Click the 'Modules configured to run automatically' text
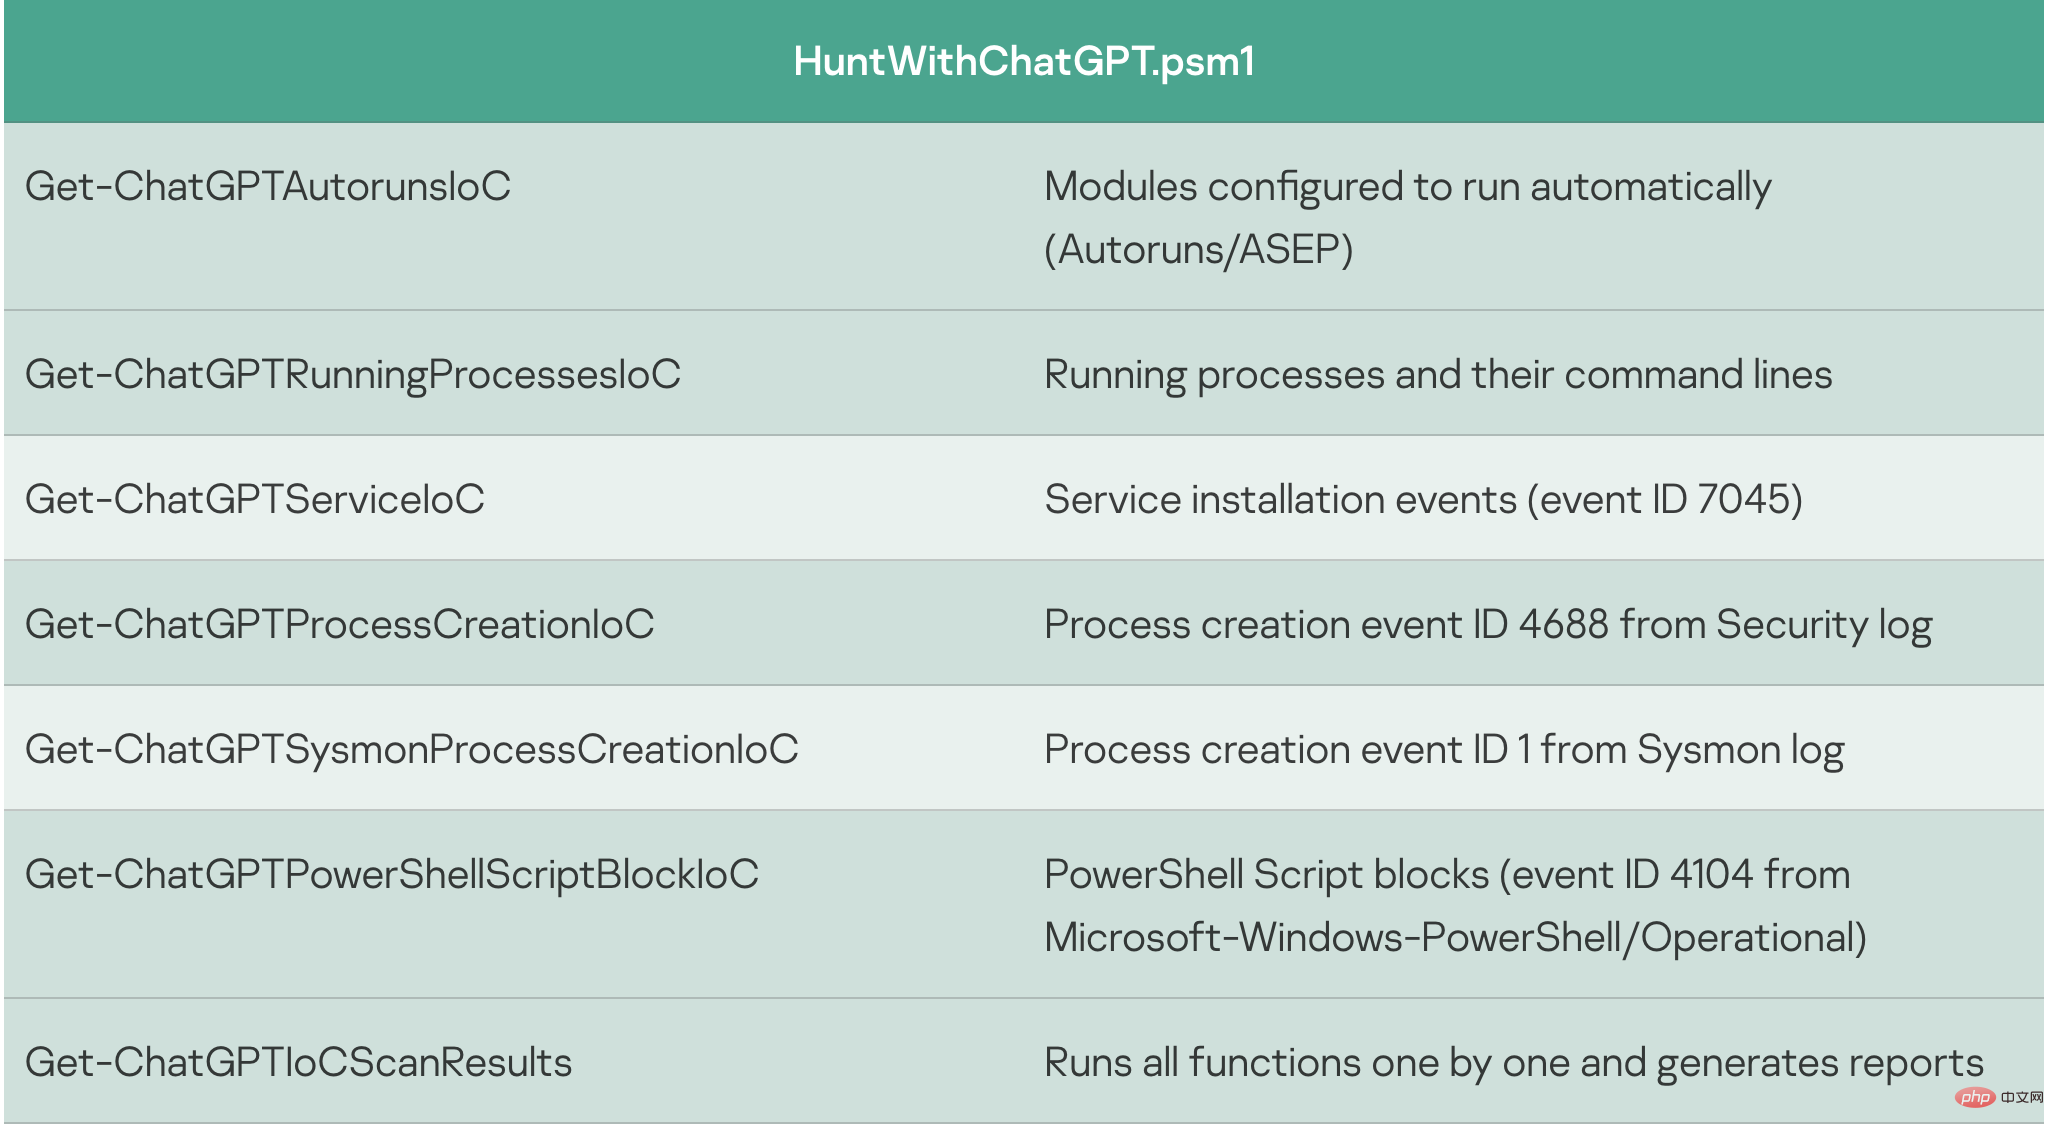 pyautogui.click(x=1408, y=187)
